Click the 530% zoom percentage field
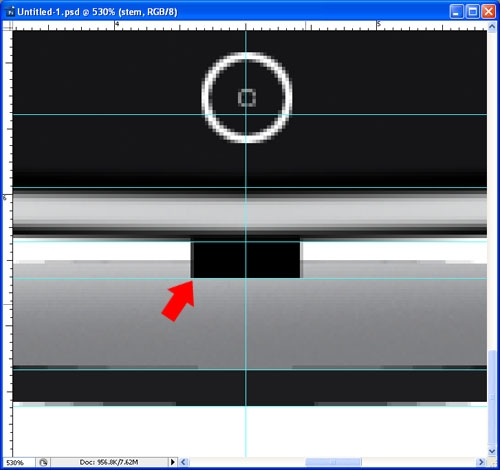This screenshot has width=500, height=470. click(18, 462)
